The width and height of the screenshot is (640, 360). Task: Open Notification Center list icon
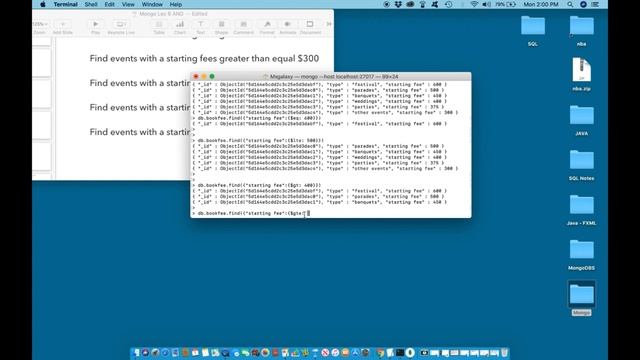[596, 4]
